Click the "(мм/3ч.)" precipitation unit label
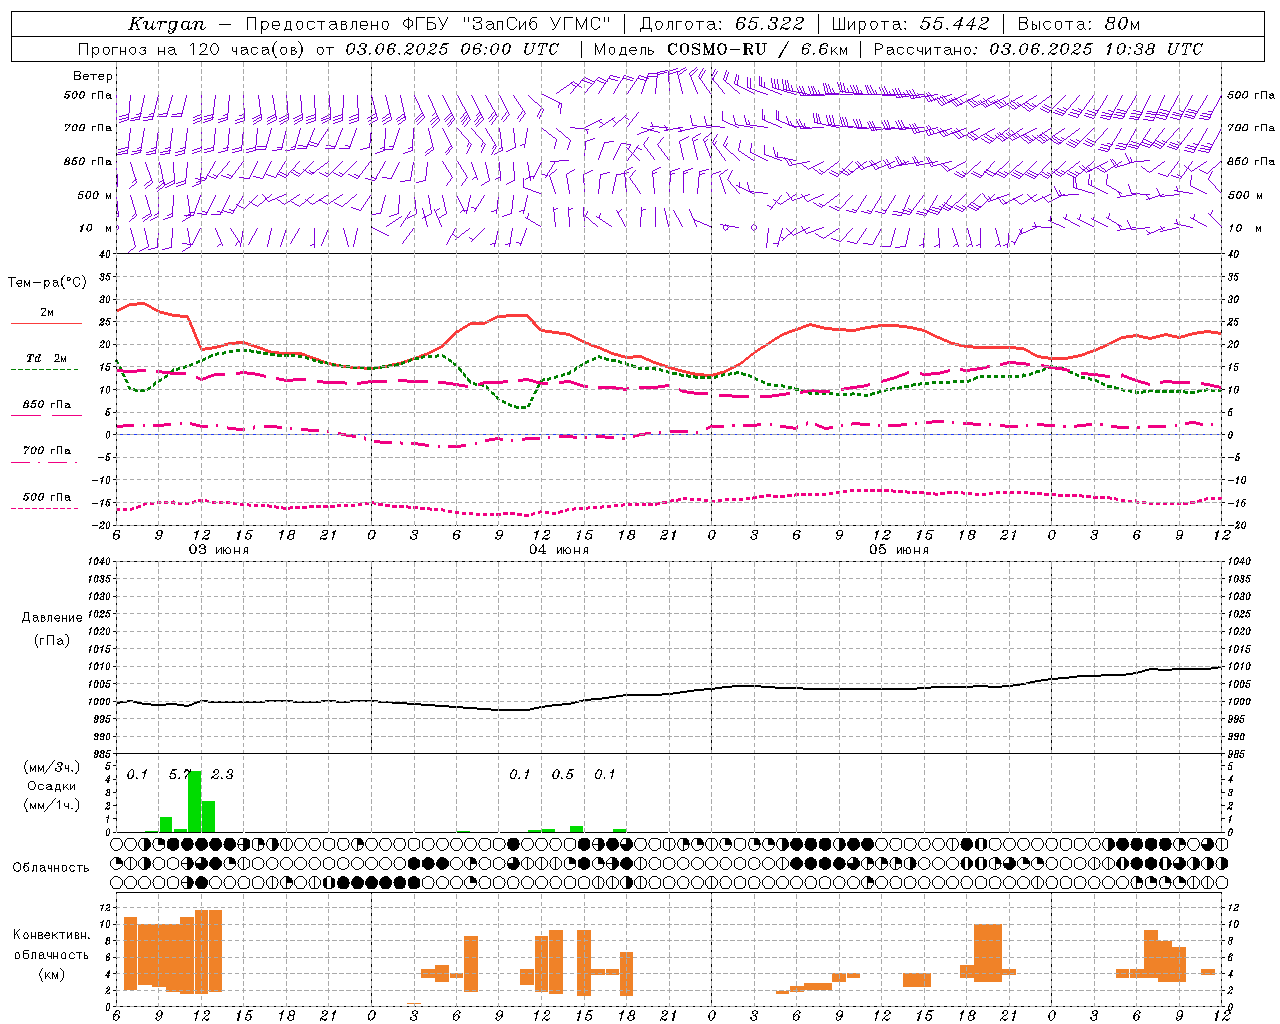 [x=52, y=767]
